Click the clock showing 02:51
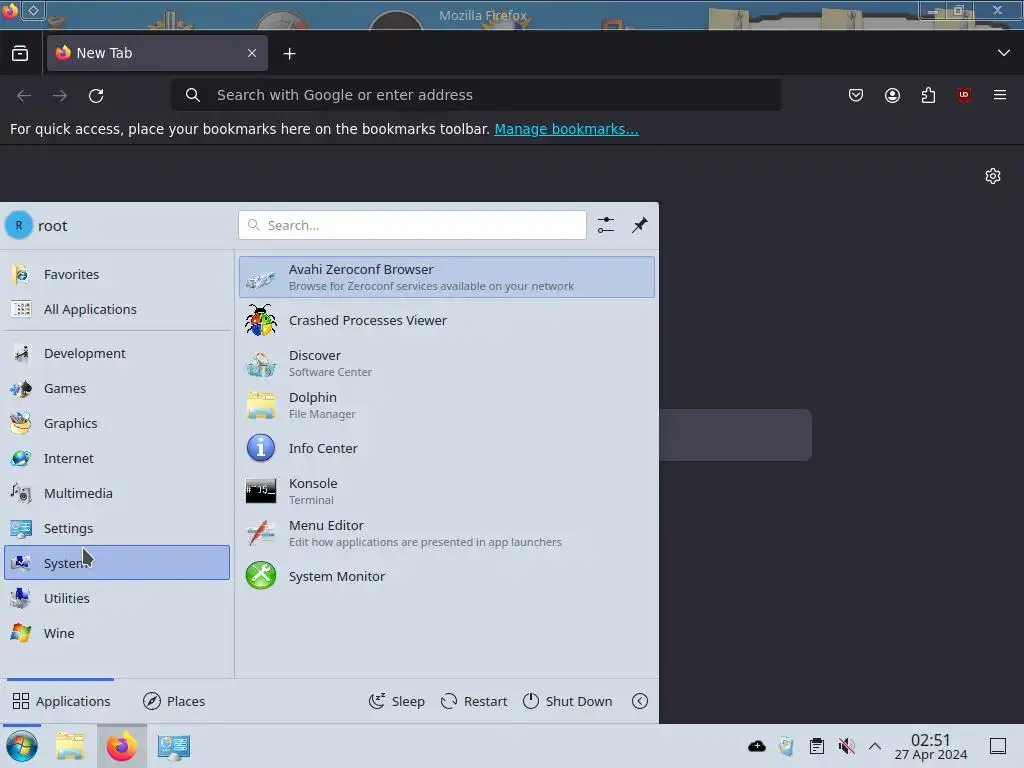 [x=931, y=746]
